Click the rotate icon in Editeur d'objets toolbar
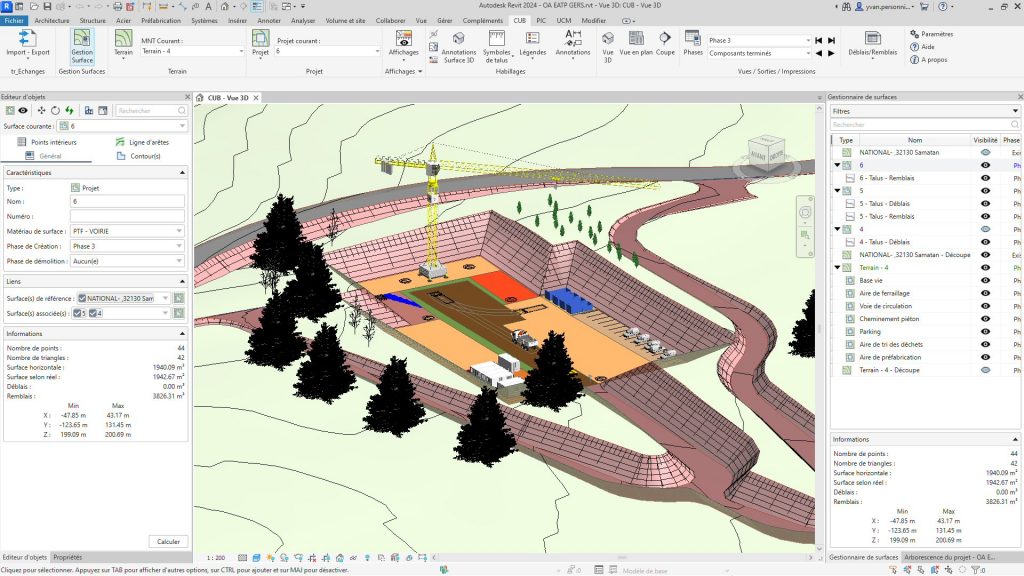Image resolution: width=1024 pixels, height=576 pixels. 56,110
